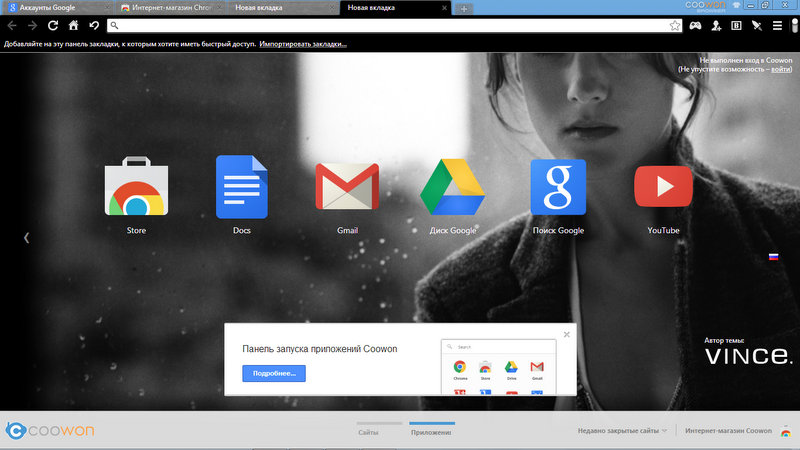
Task: Open the gamepad toolbar icon
Action: [695, 26]
